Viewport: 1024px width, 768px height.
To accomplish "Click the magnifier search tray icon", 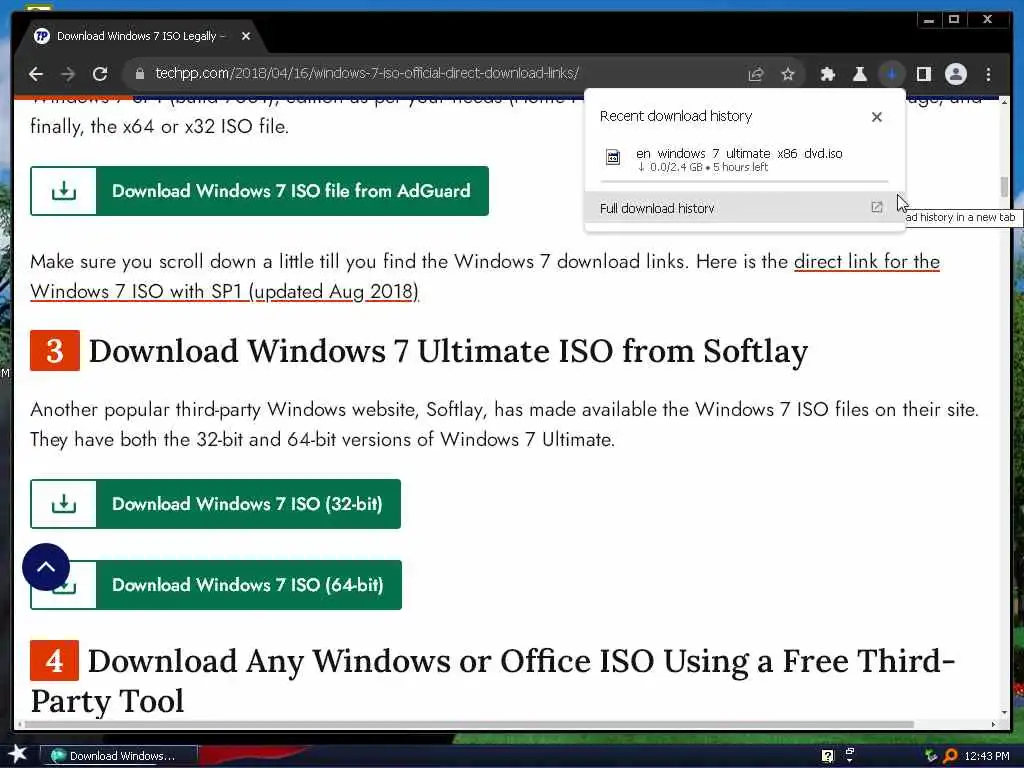I will tap(951, 756).
